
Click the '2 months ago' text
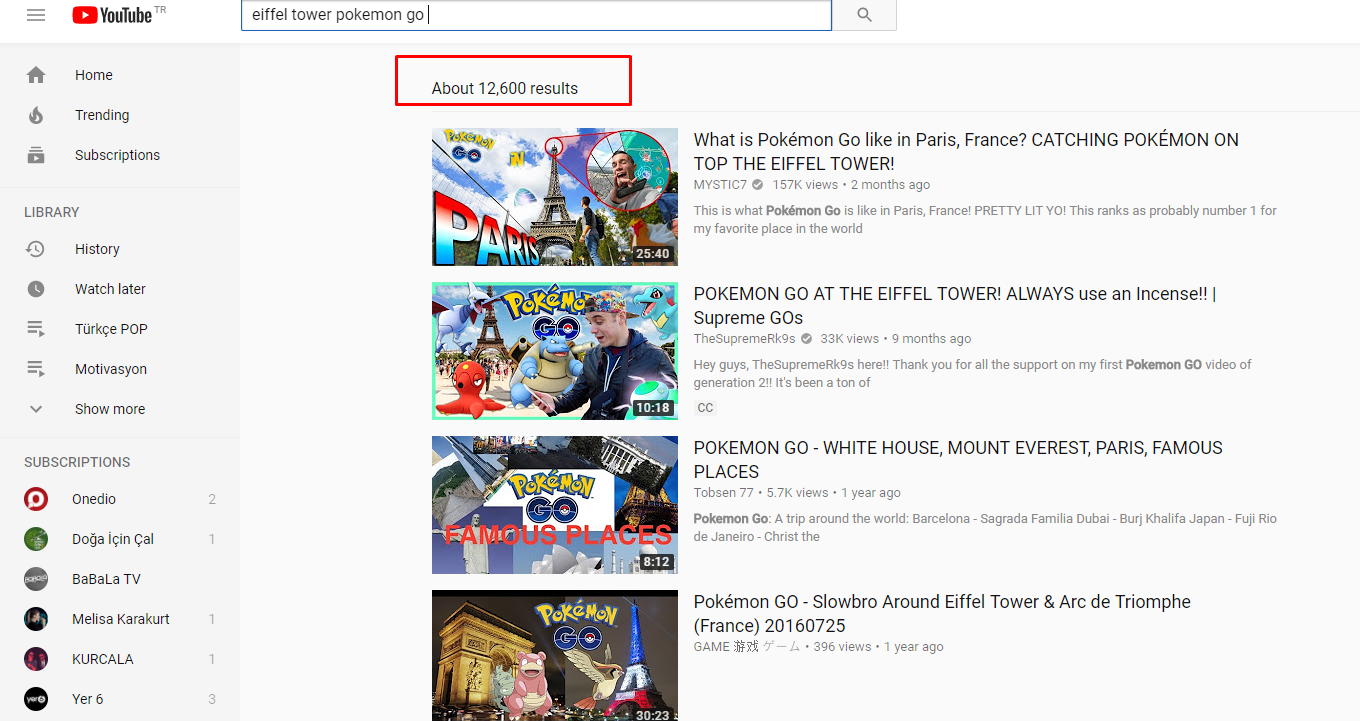(x=890, y=185)
